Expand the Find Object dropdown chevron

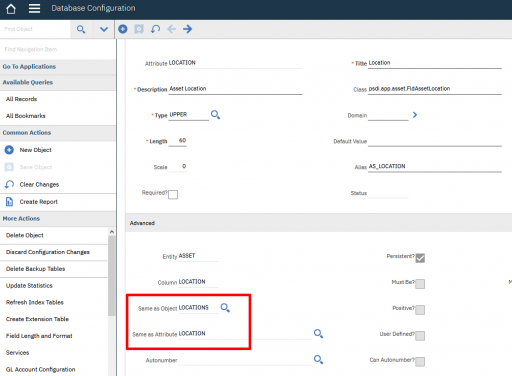tap(104, 29)
